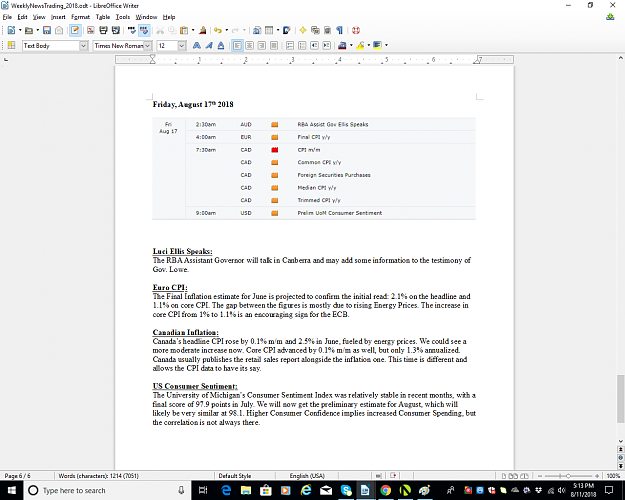Open the Window menu
This screenshot has width=625, height=500.
(x=146, y=17)
